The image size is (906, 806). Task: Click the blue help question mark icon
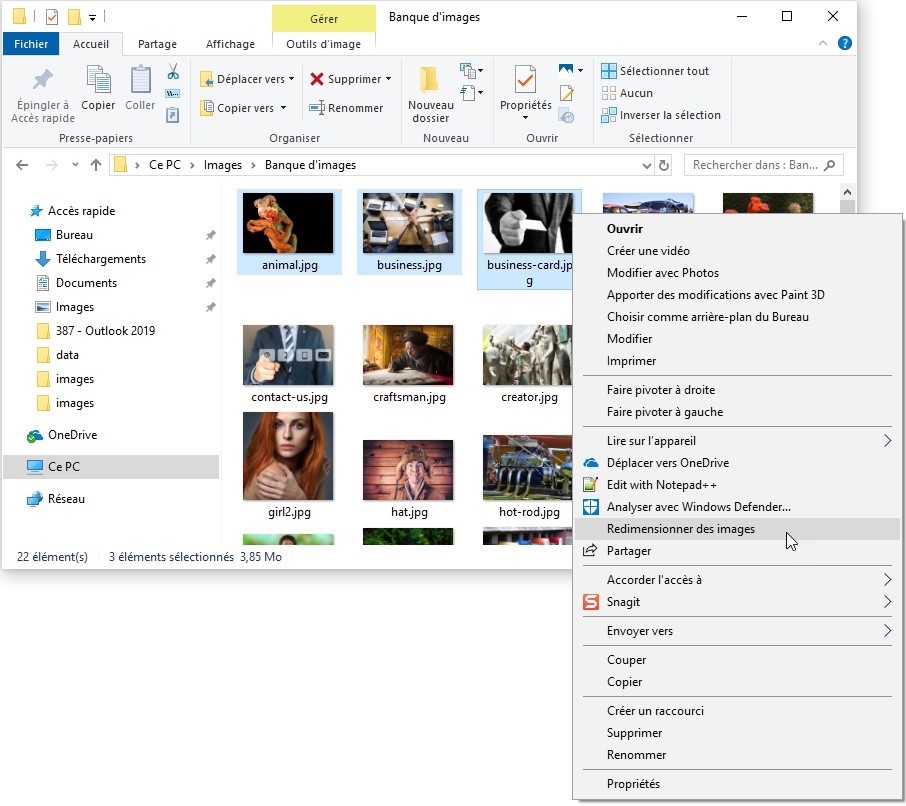844,44
